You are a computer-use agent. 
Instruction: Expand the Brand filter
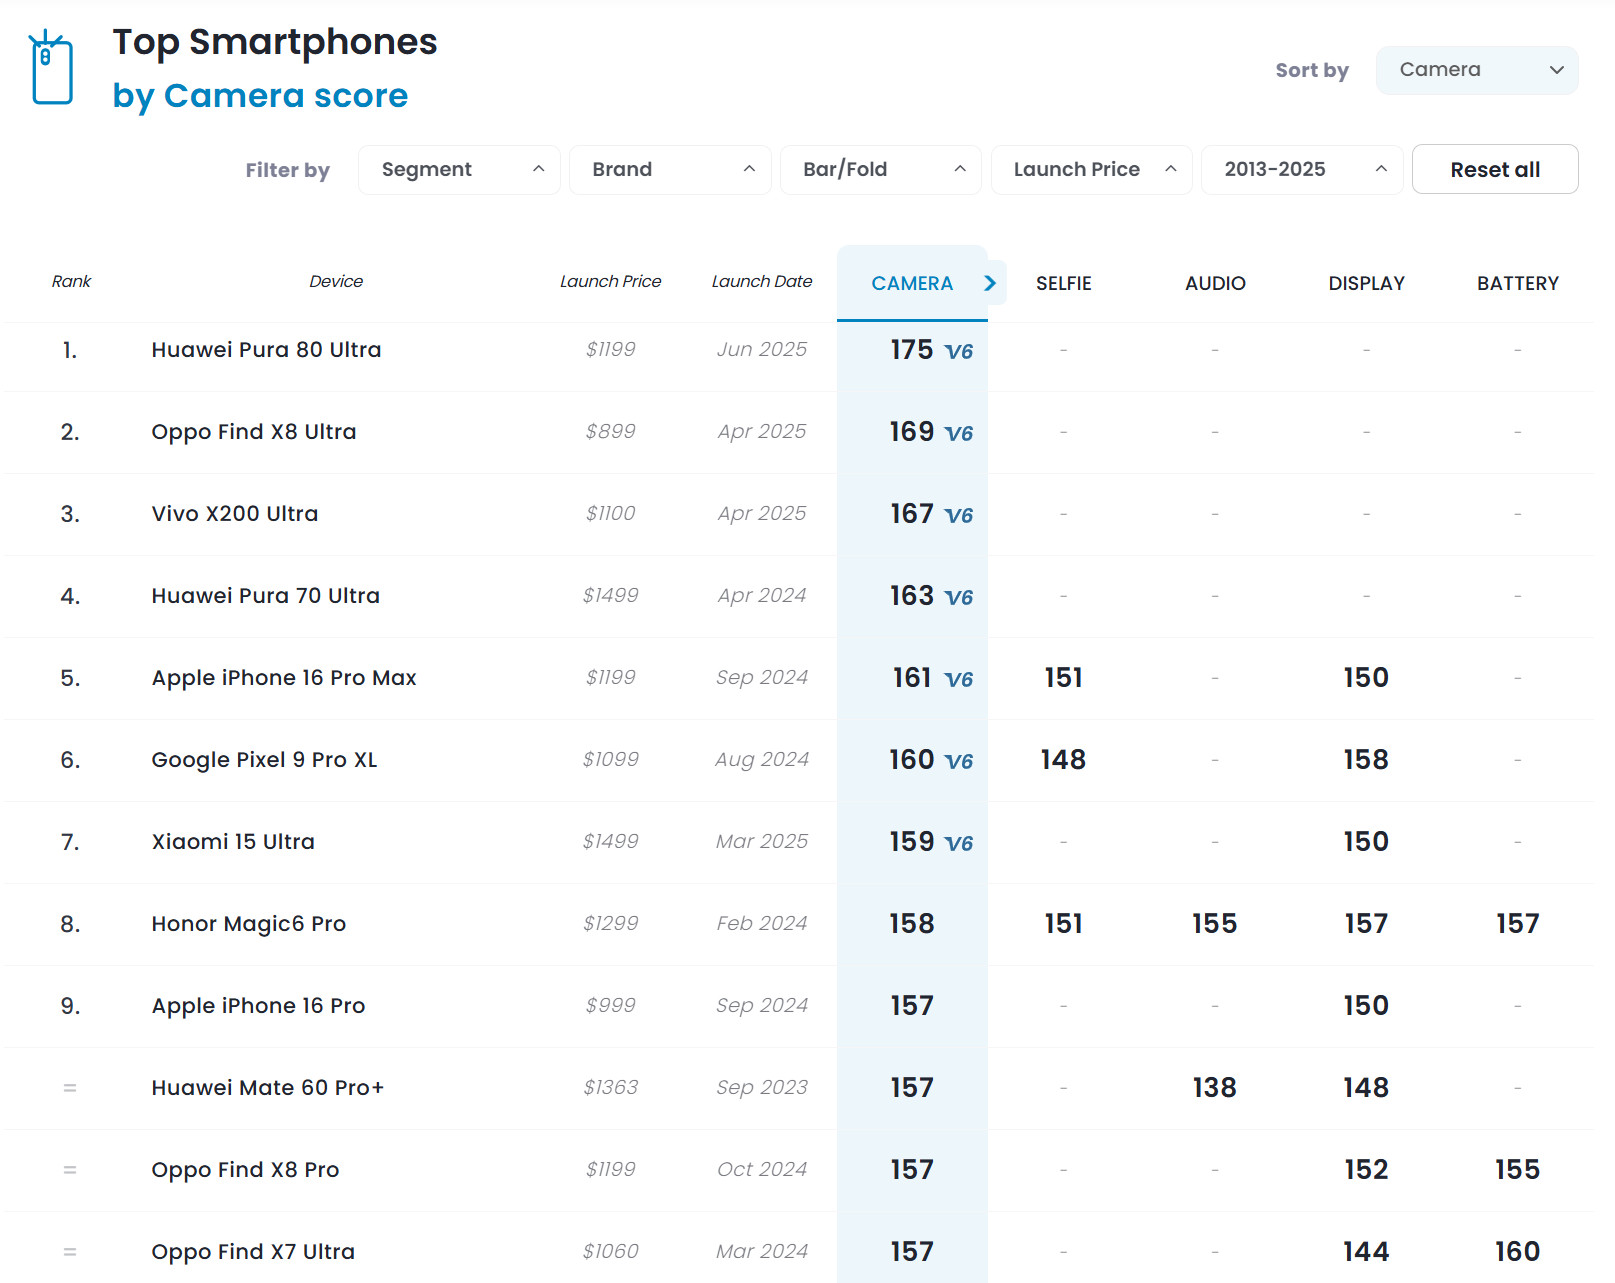point(670,170)
